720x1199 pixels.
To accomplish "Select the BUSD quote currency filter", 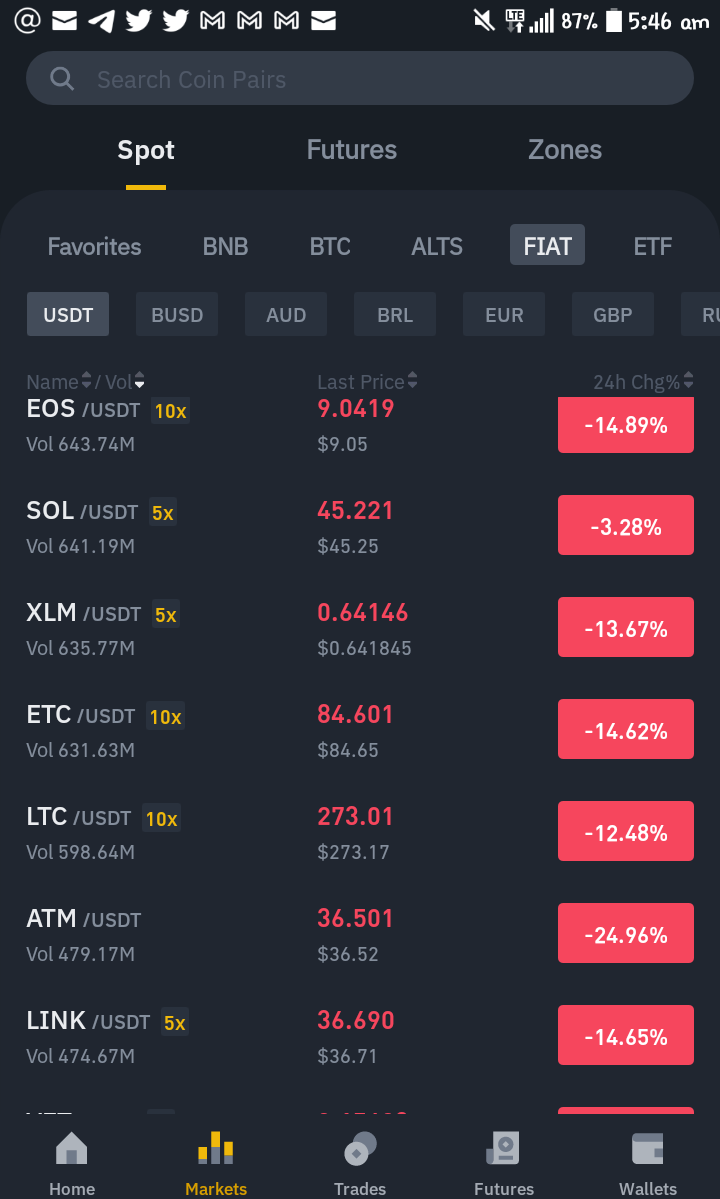I will [x=177, y=314].
